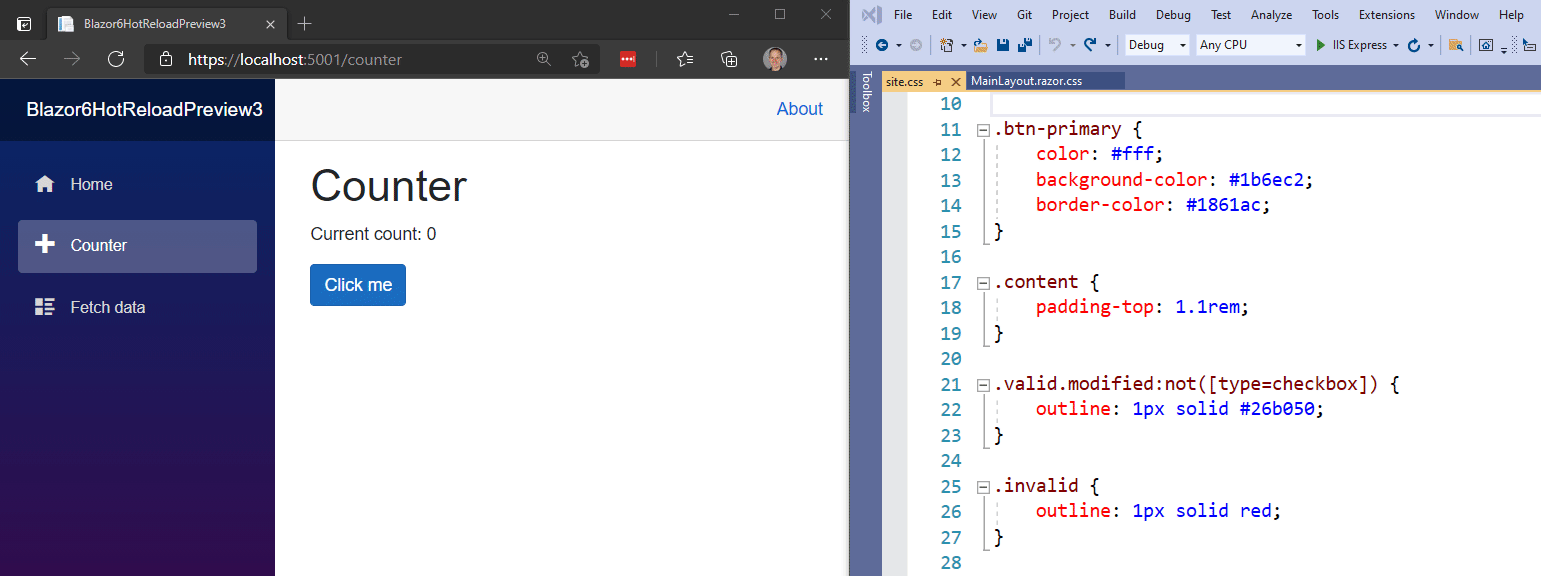Open the Edge tab actions menu icon
1541x576 pixels.
click(24, 23)
